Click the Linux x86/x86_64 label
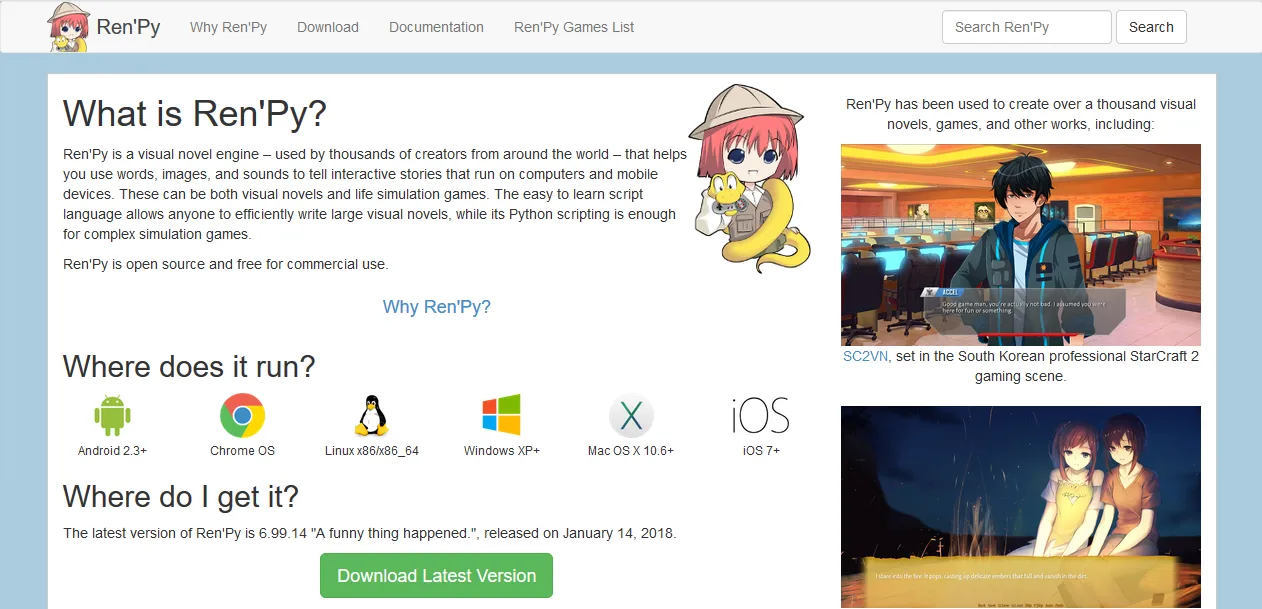The height and width of the screenshot is (609, 1262). coord(372,451)
